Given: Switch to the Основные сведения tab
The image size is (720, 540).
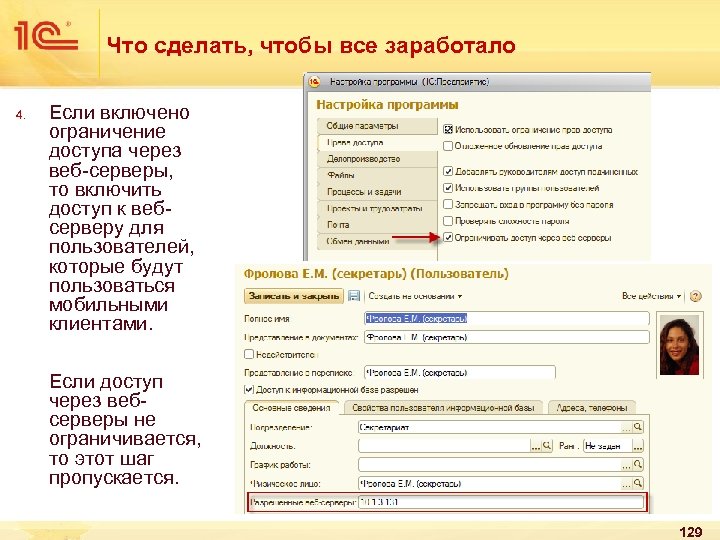Looking at the screenshot, I should click(291, 408).
